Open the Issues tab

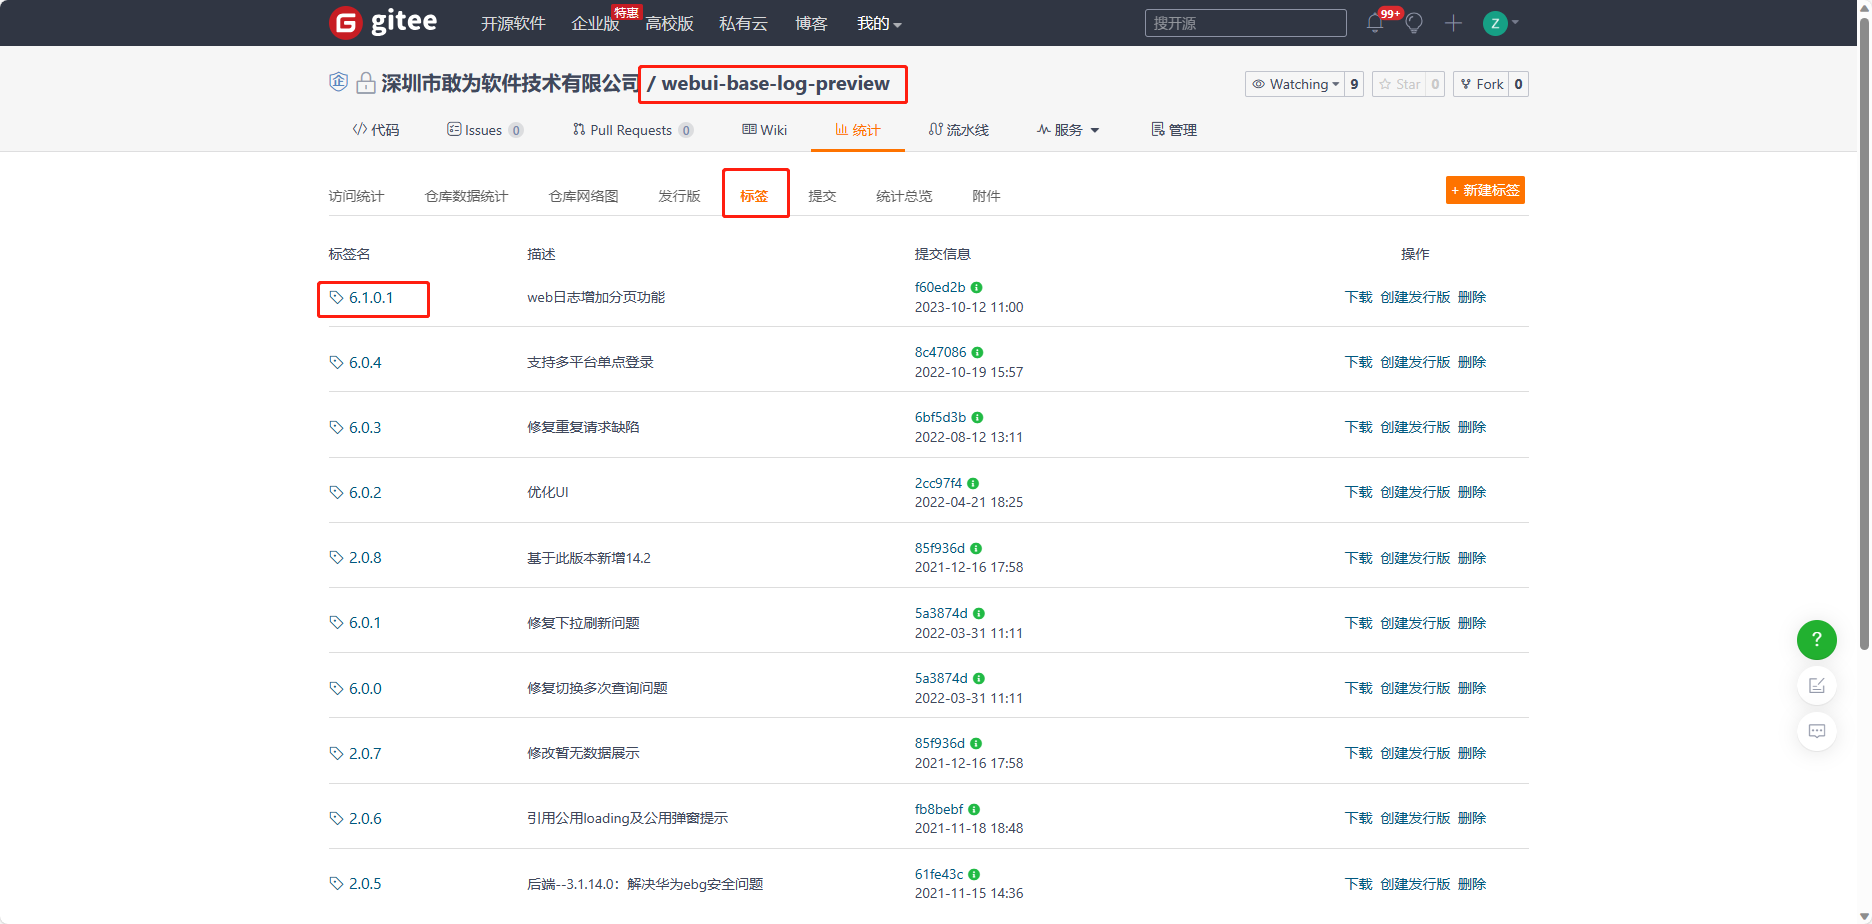click(485, 130)
